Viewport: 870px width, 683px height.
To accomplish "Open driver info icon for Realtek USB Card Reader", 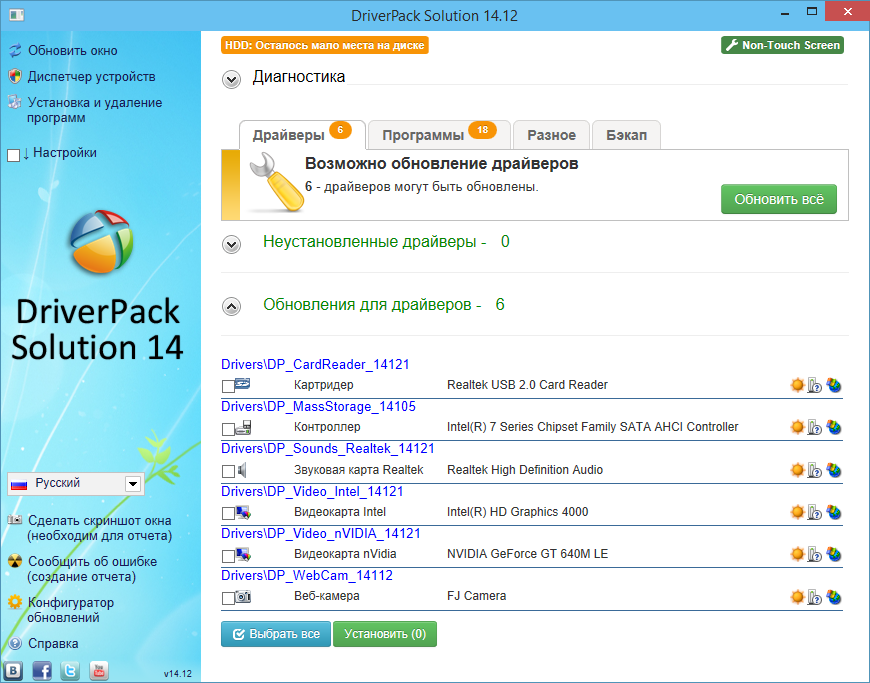I will 814,384.
